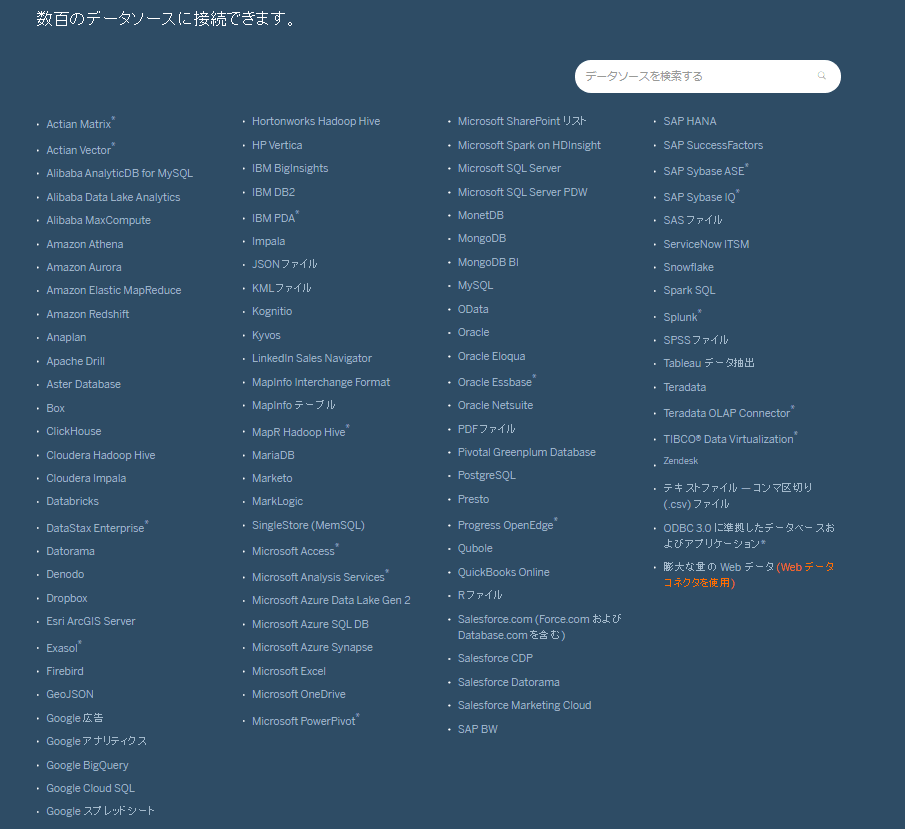This screenshot has height=829, width=905.
Task: Choose Cloudera Hadoop Hive
Action: coord(101,455)
